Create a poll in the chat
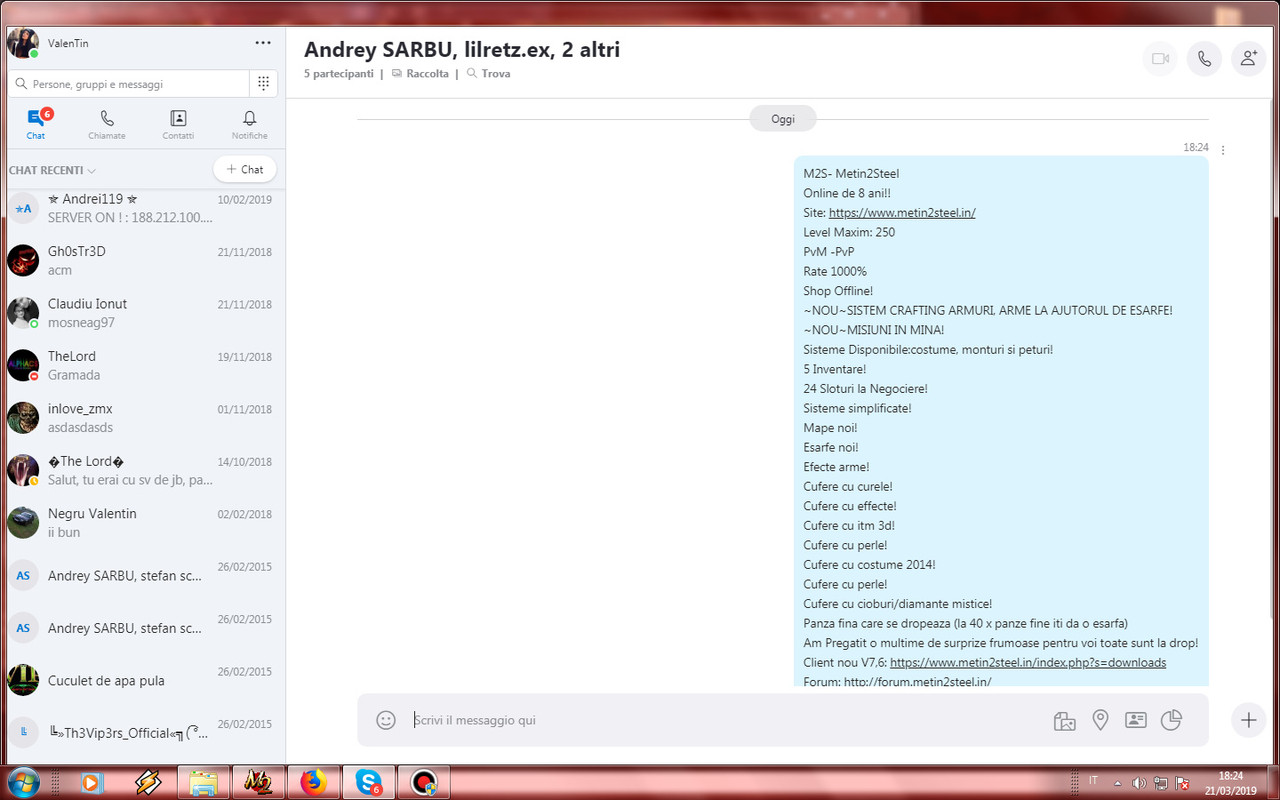This screenshot has width=1280, height=800. pyautogui.click(x=1171, y=720)
